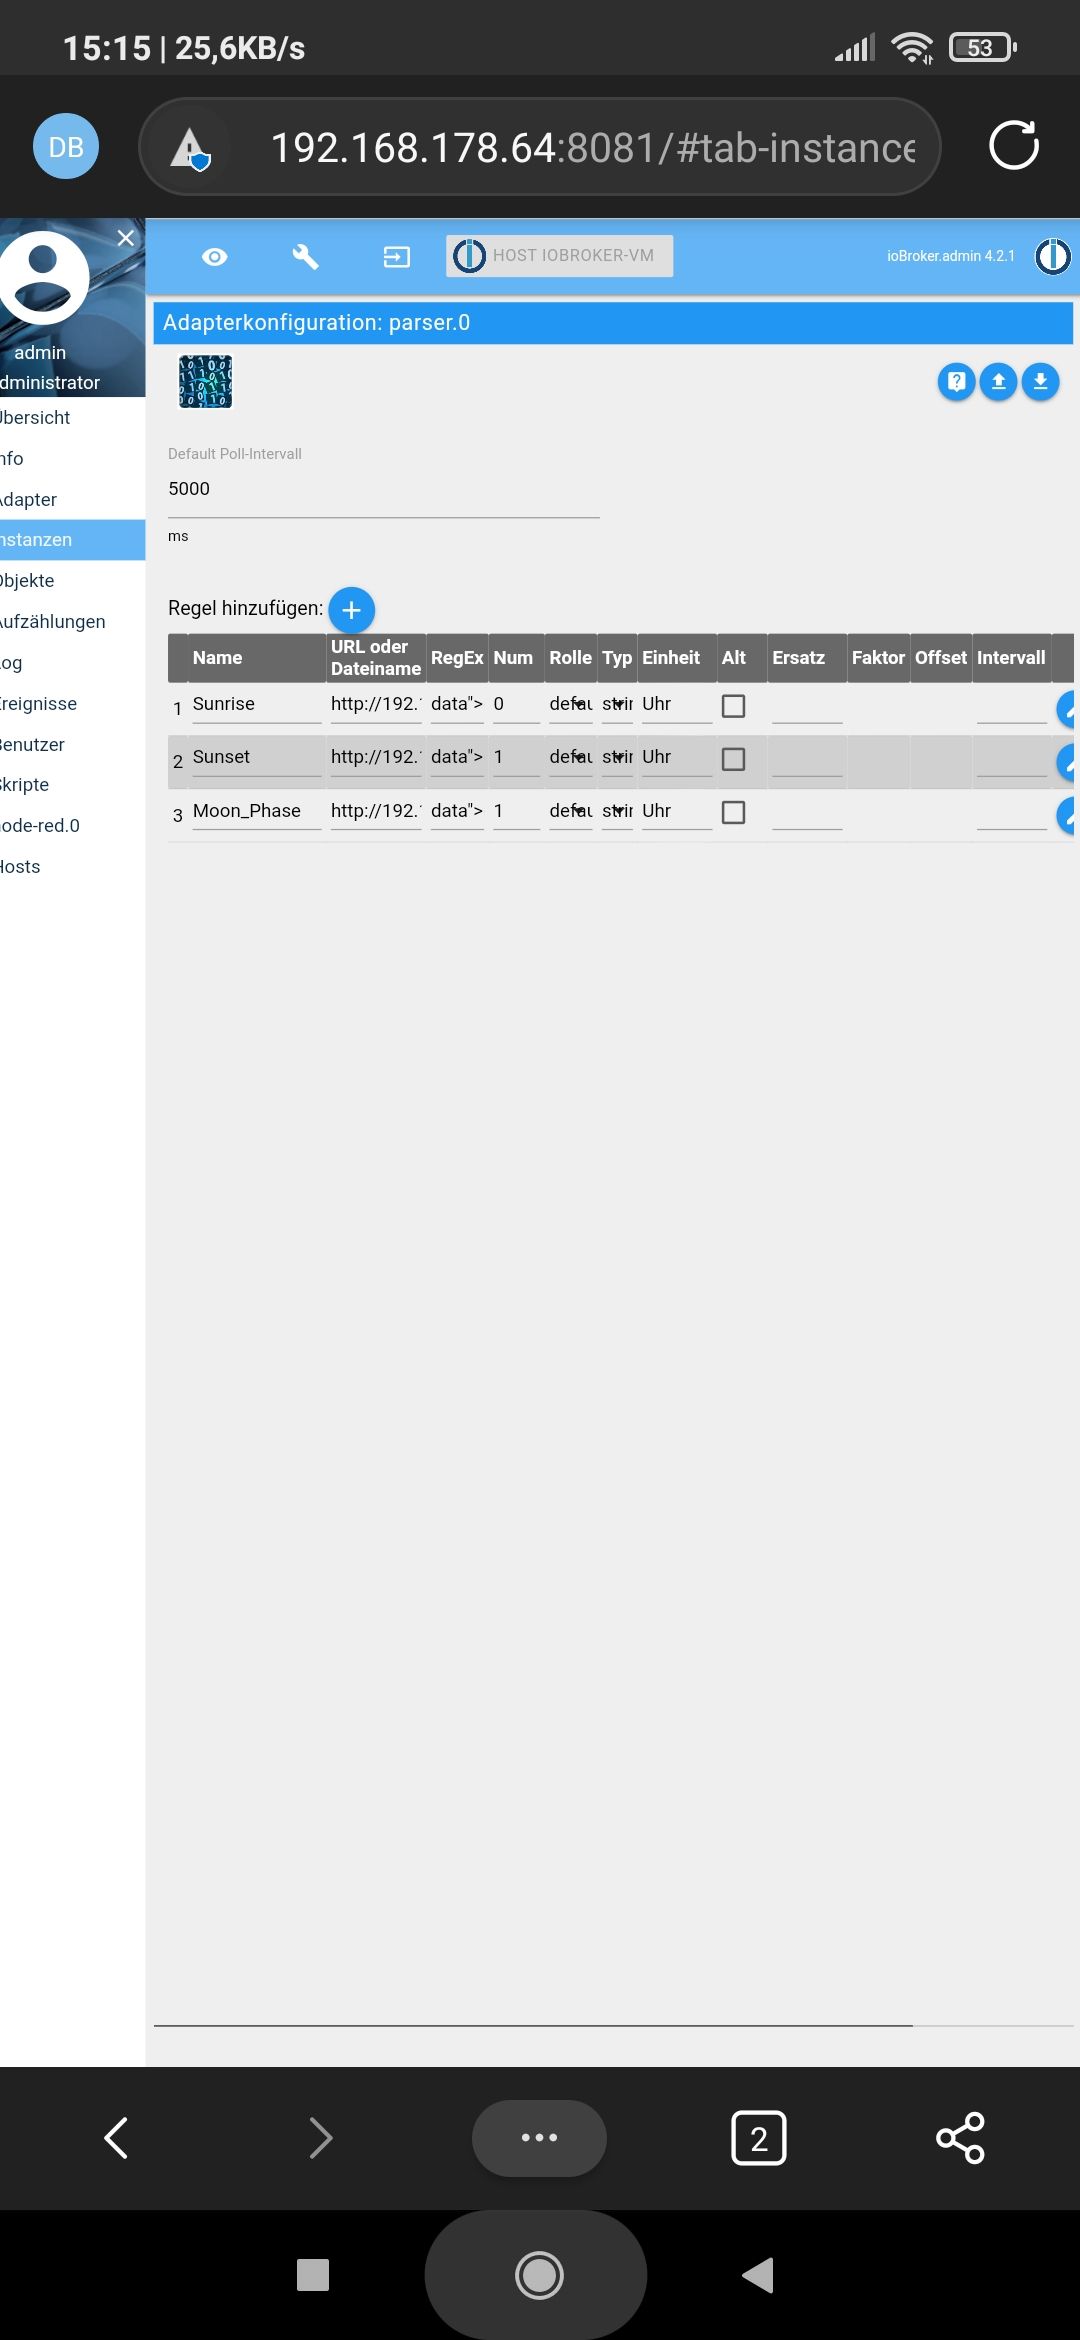Open Info in the sidebar
This screenshot has height=2340, width=1080.
pyautogui.click(x=72, y=458)
